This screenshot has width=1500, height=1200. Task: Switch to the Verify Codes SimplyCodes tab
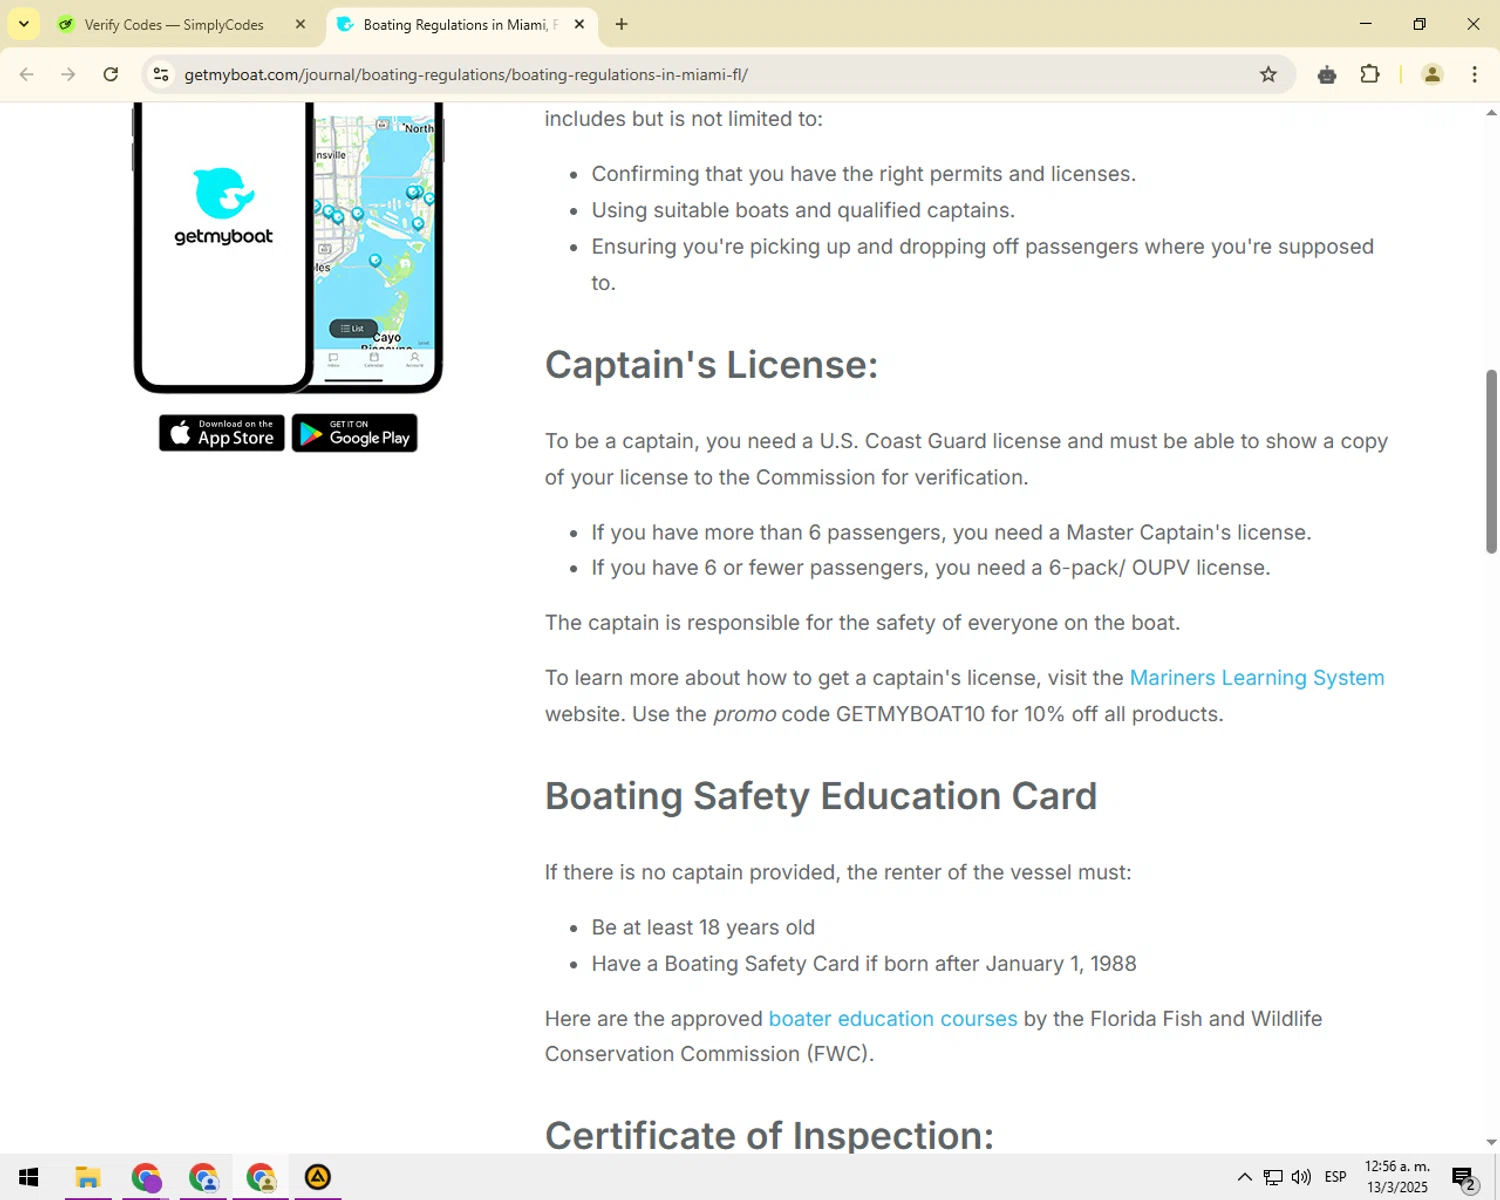tap(174, 25)
